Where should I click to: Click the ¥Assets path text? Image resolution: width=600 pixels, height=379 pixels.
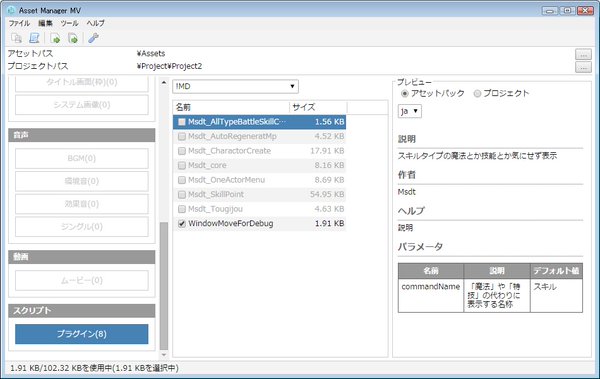[x=151, y=54]
